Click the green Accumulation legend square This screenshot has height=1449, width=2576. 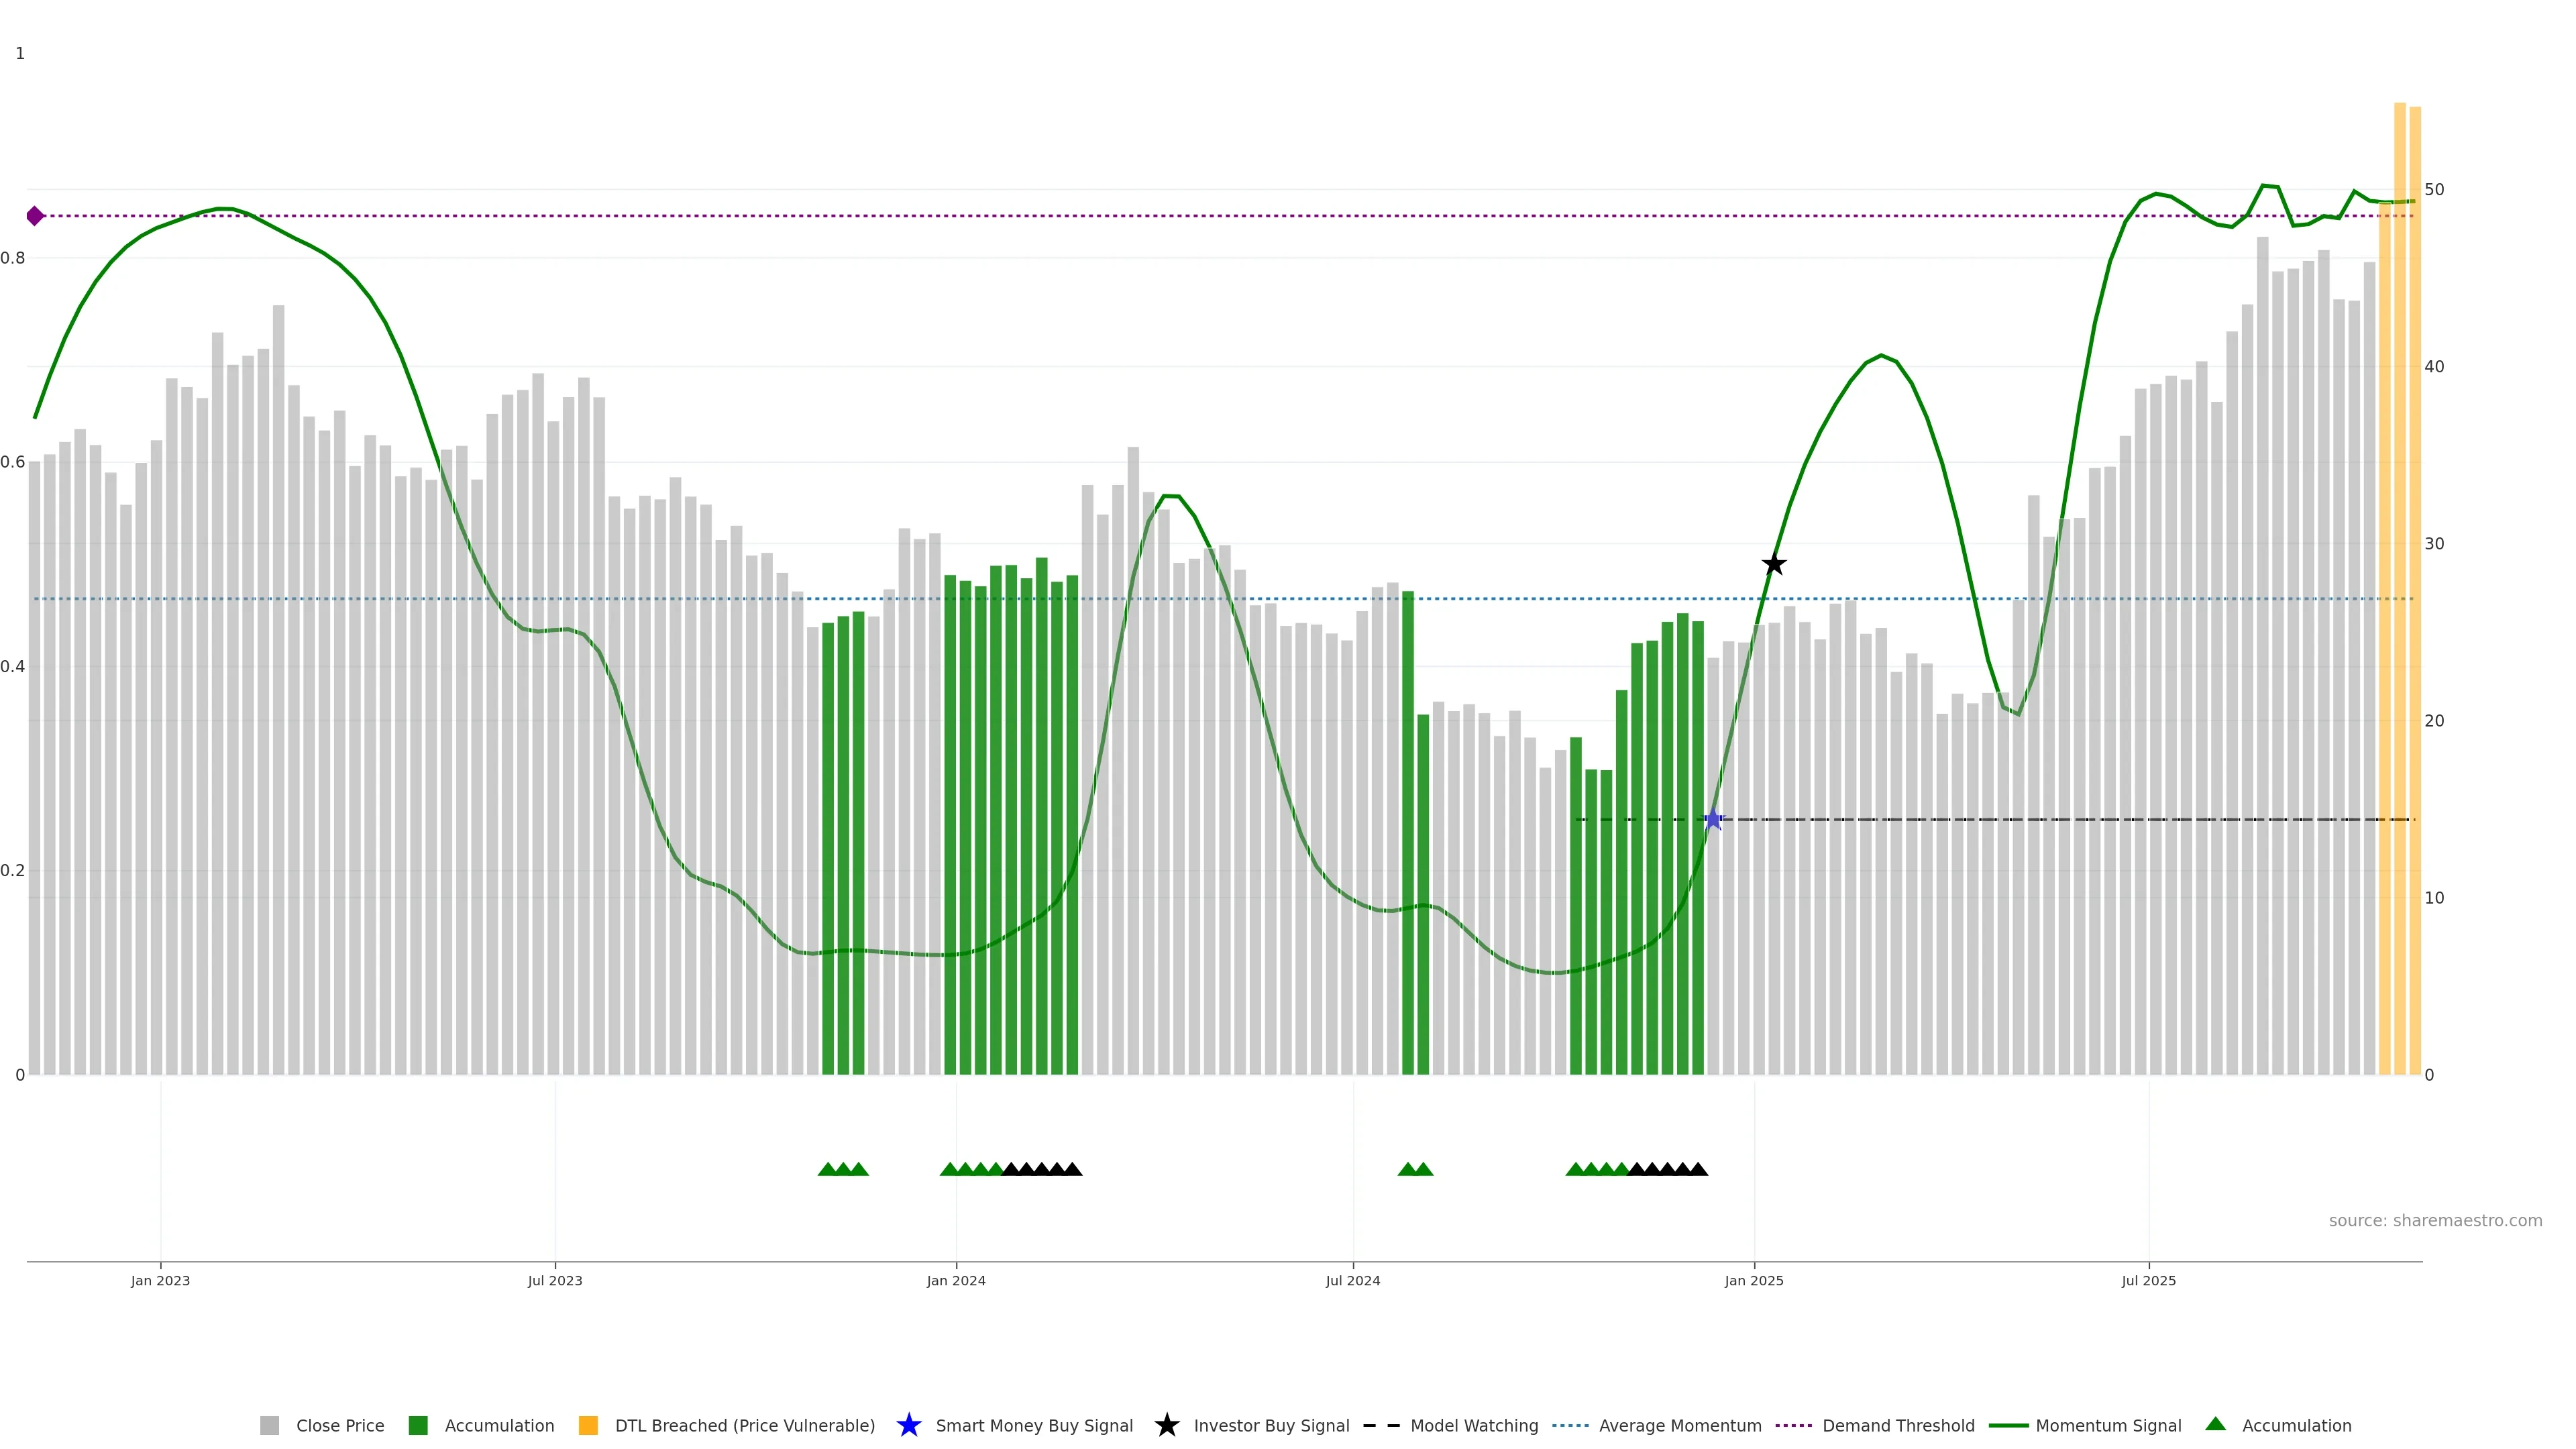418,1426
